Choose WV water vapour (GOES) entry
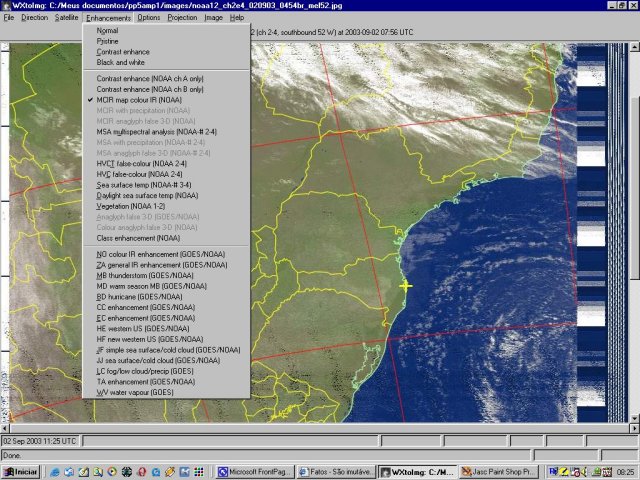The width and height of the screenshot is (640, 480). tap(135, 392)
